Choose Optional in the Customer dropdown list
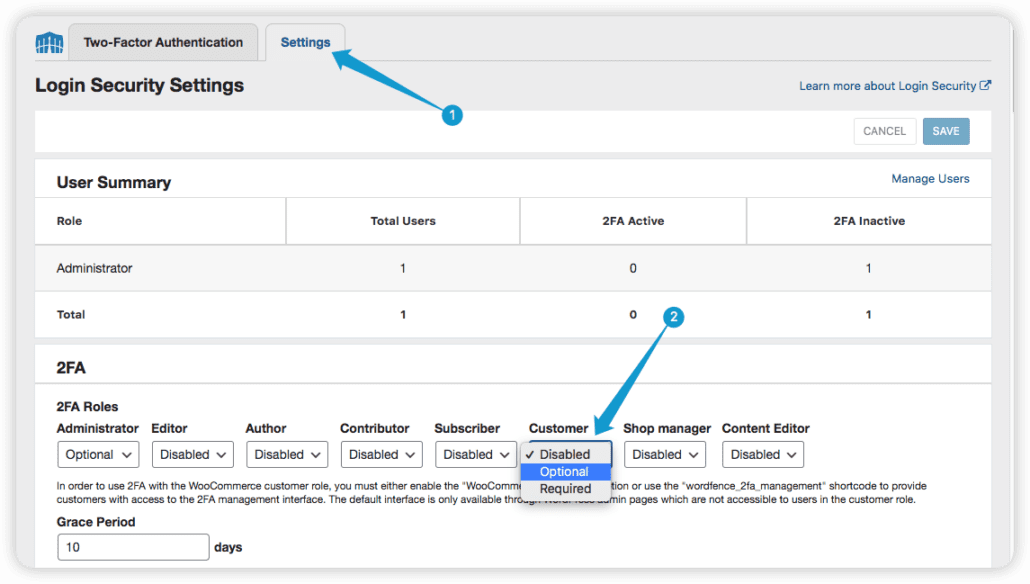Screen dimensions: 1030x584 pos(566,472)
